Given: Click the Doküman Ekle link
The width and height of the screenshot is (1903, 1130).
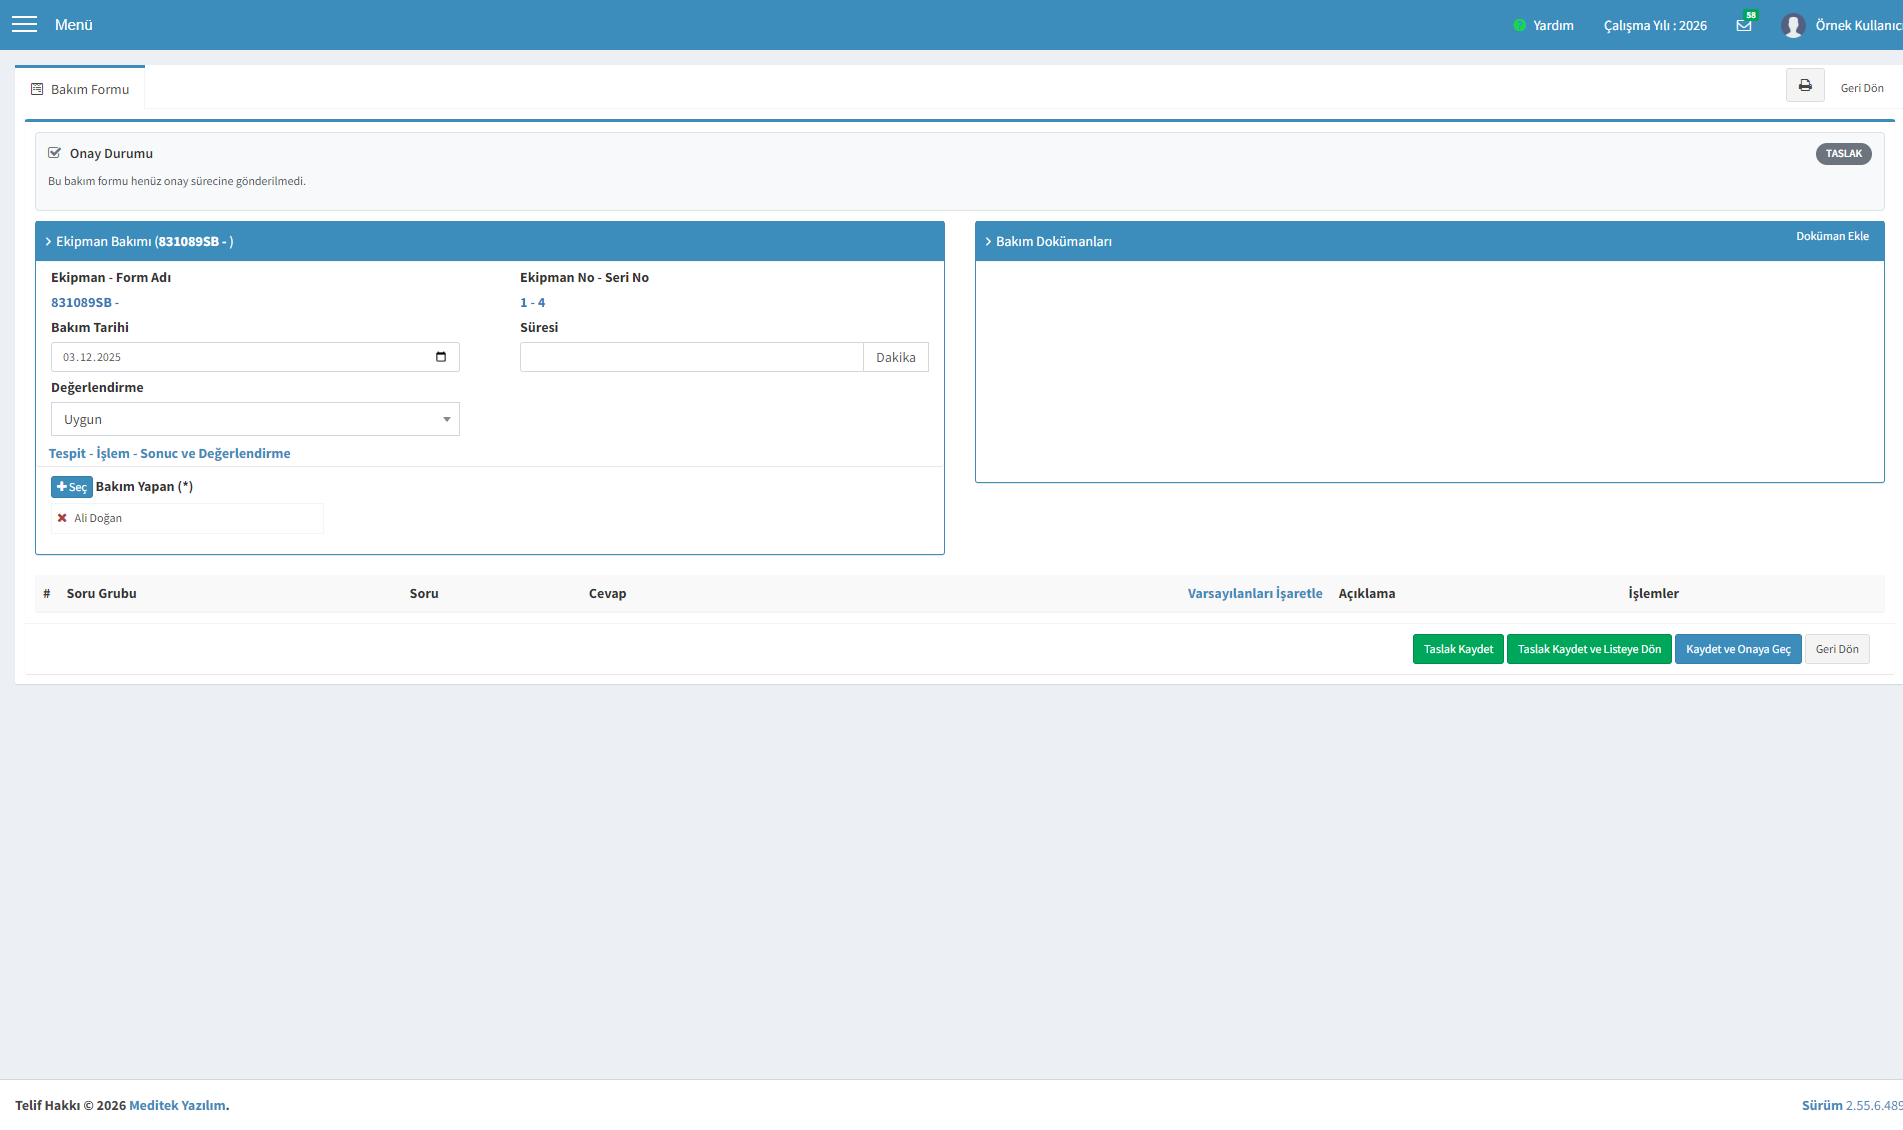Looking at the screenshot, I should click(1832, 236).
